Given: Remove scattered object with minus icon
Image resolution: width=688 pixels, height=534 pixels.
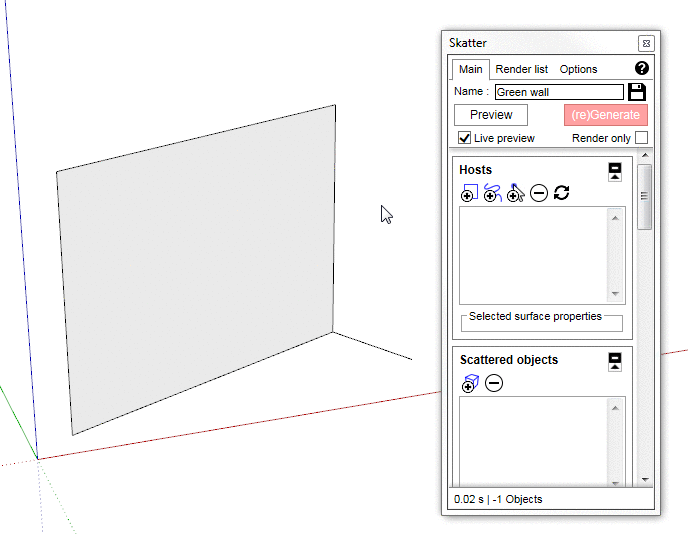Looking at the screenshot, I should click(x=494, y=384).
